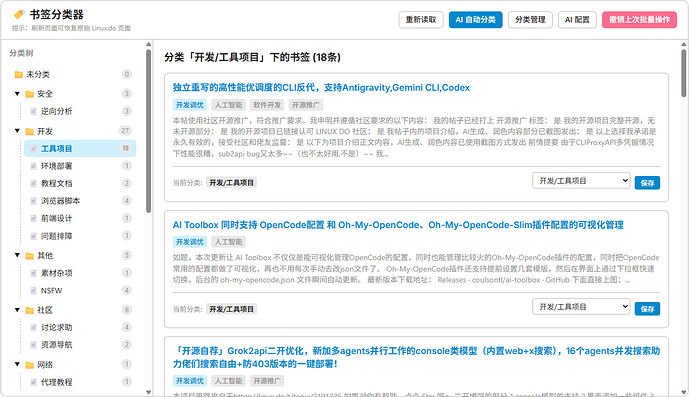This screenshot has width=689, height=397.
Task: Open the AI Toolbox OpenCode bookmark link
Action: (x=398, y=225)
